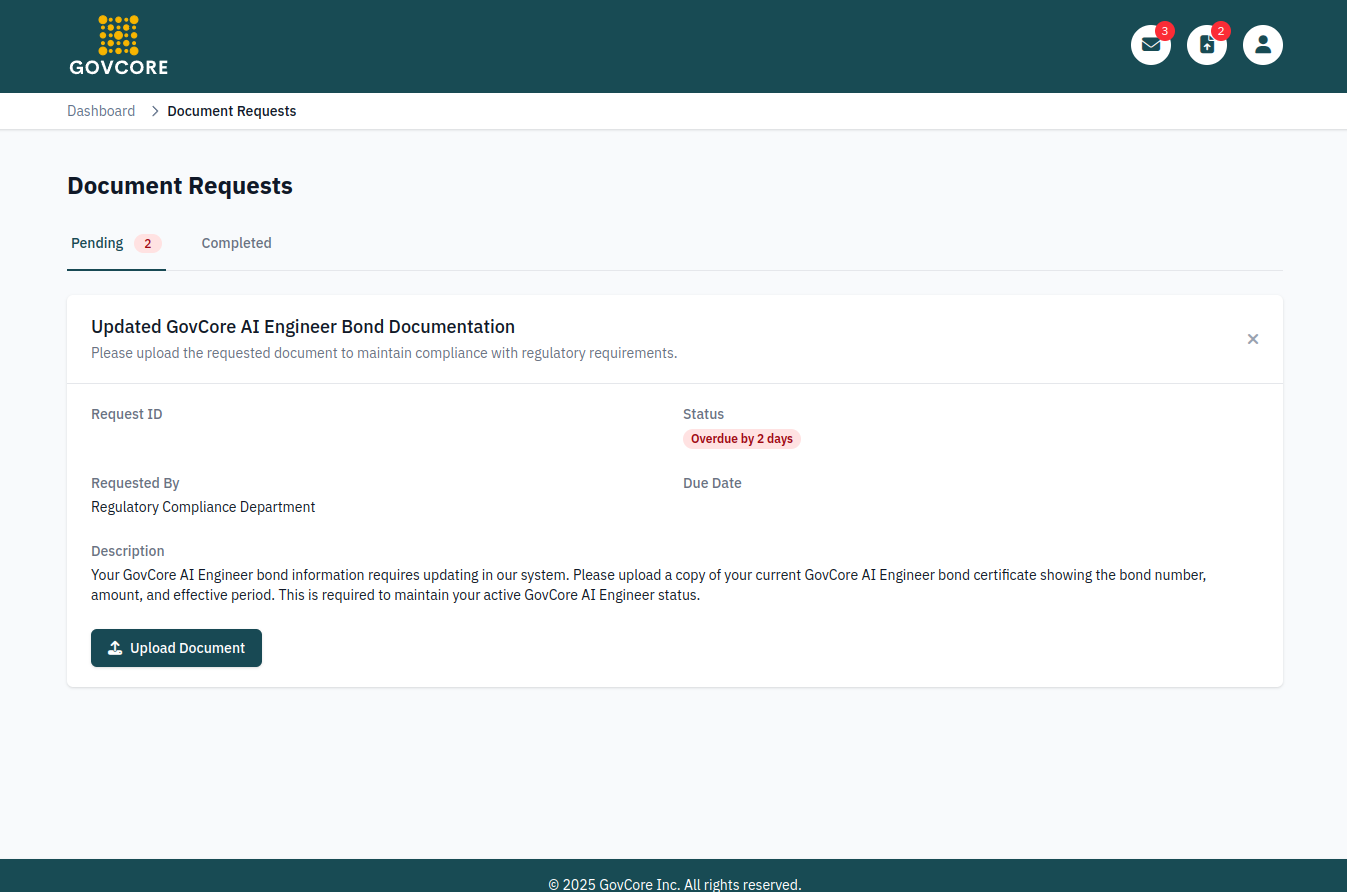This screenshot has width=1347, height=892.
Task: Click "Regulatory Compliance Department" text
Action: [x=203, y=507]
